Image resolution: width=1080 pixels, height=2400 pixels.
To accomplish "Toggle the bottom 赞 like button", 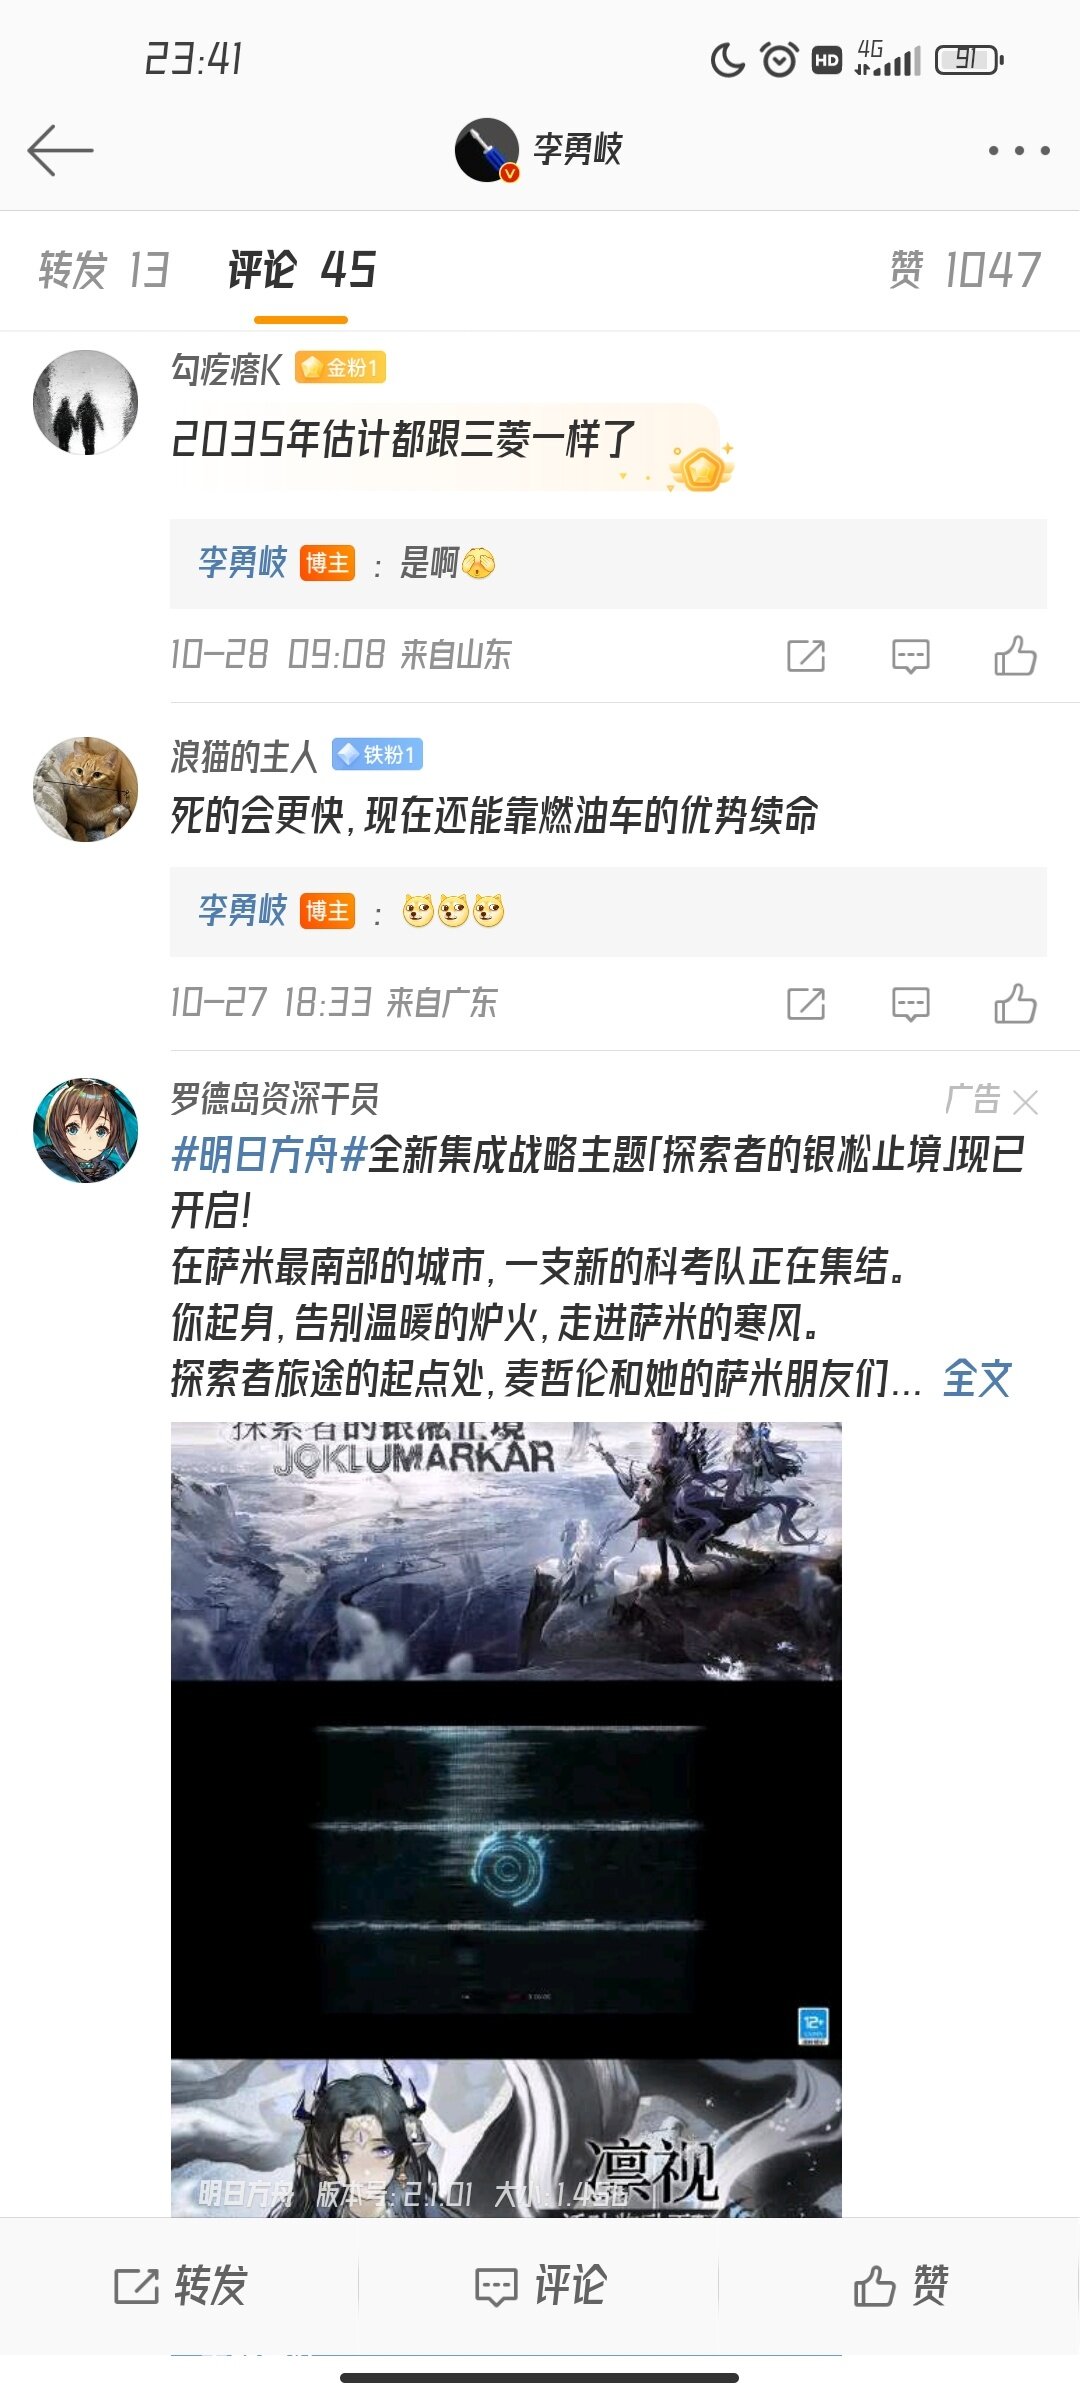I will pyautogui.click(x=900, y=2286).
